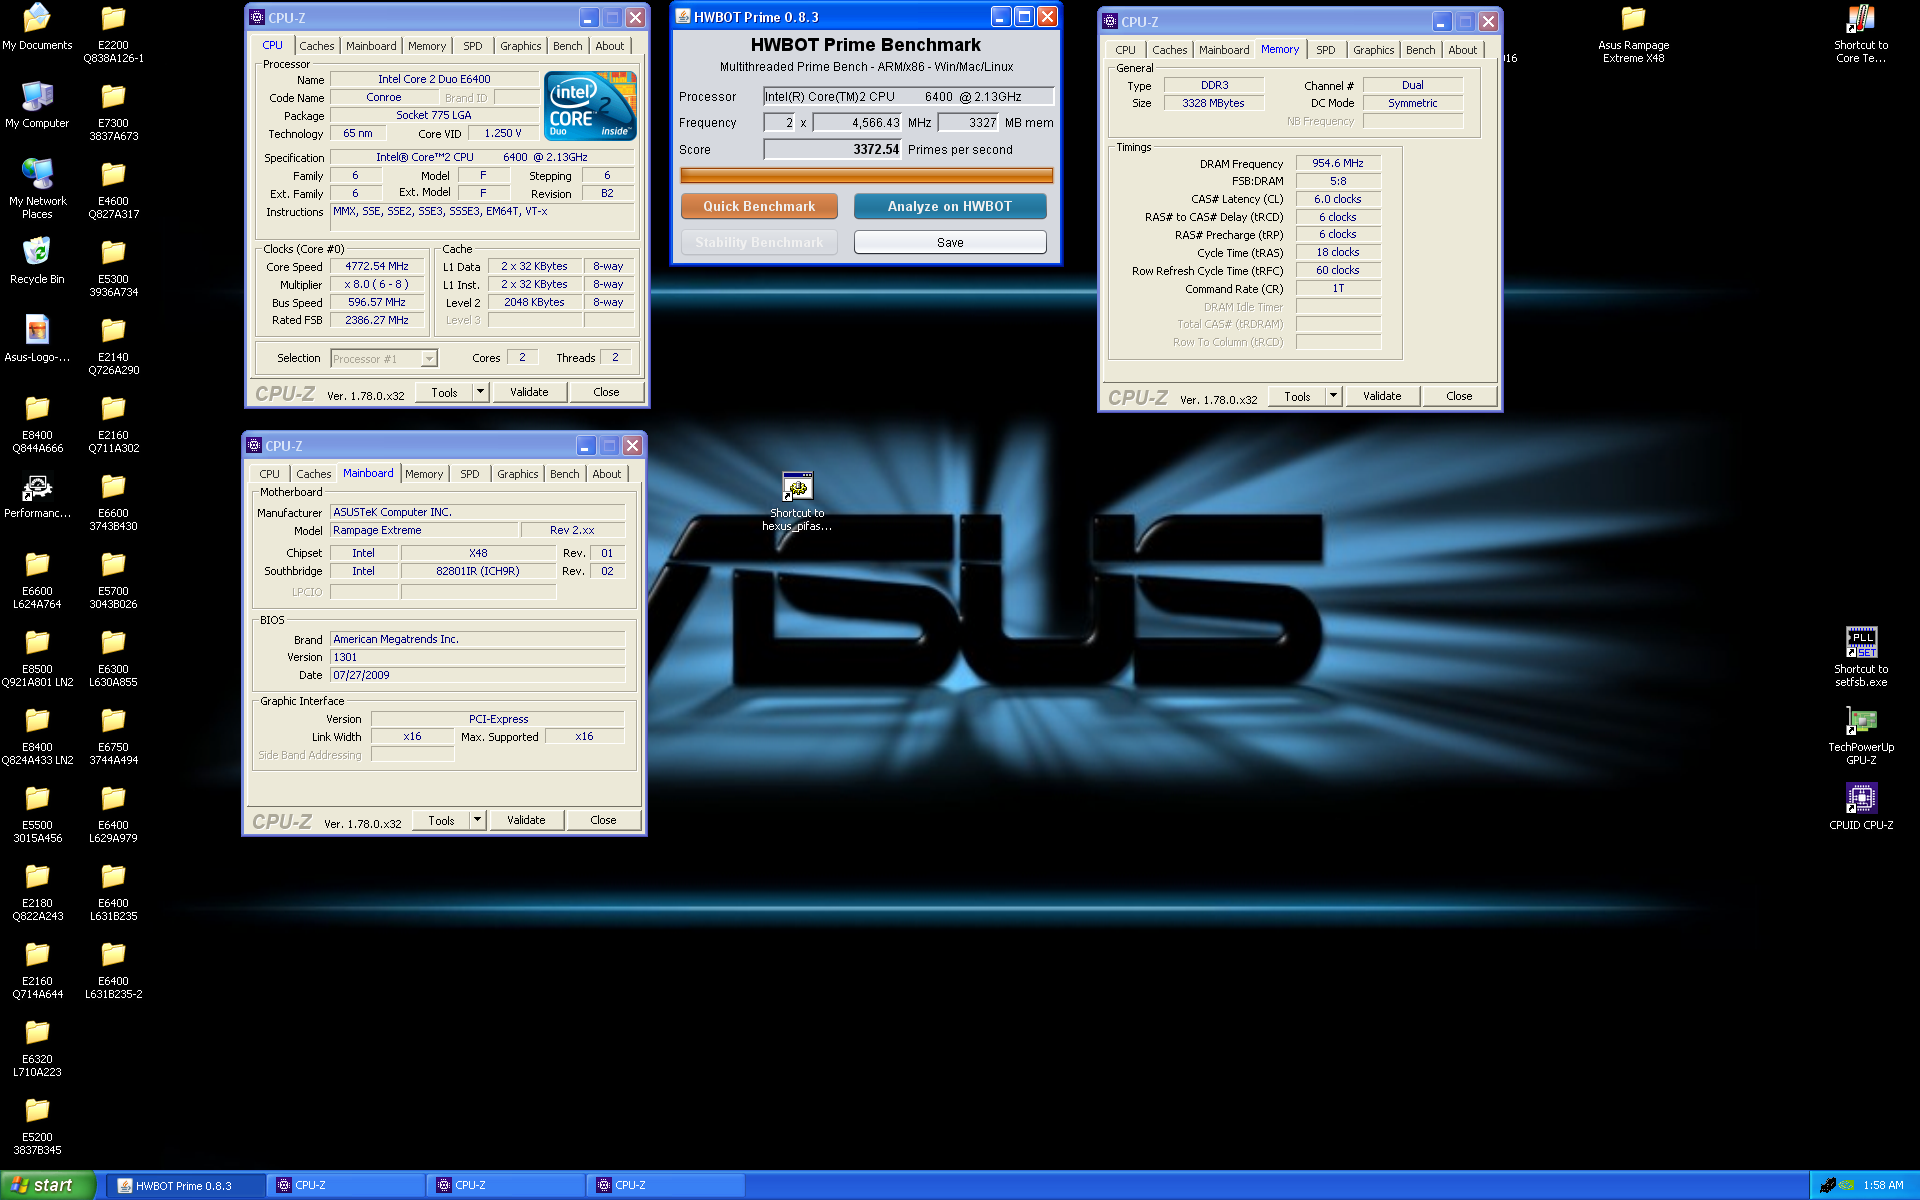Switch to HWBOT Prime 0.8.3 taskbar button

[x=186, y=1186]
